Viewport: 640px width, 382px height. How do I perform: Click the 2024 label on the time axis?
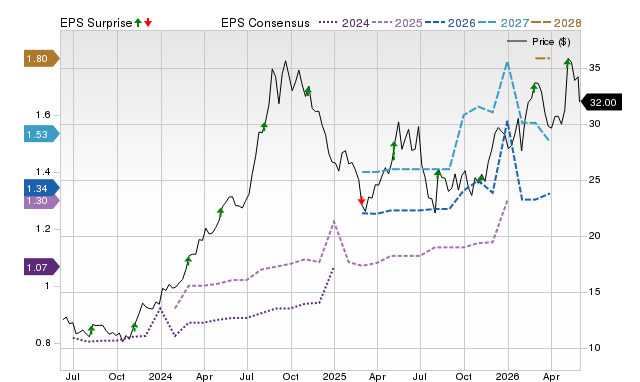tap(160, 376)
